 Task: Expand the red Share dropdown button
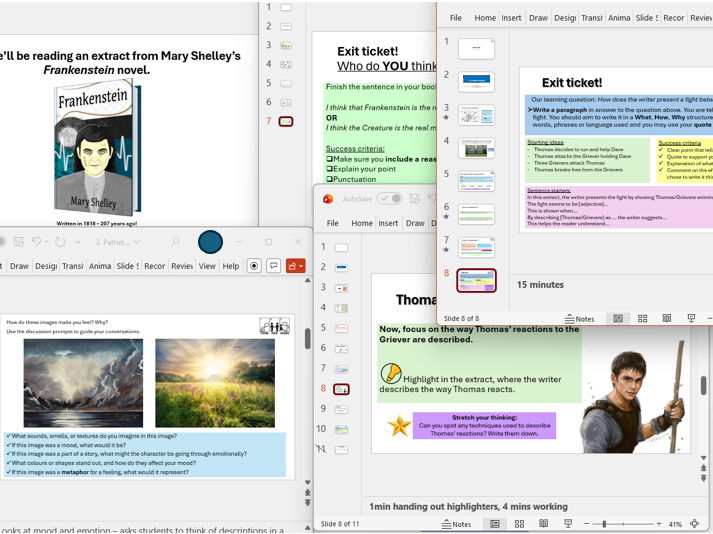(295, 266)
